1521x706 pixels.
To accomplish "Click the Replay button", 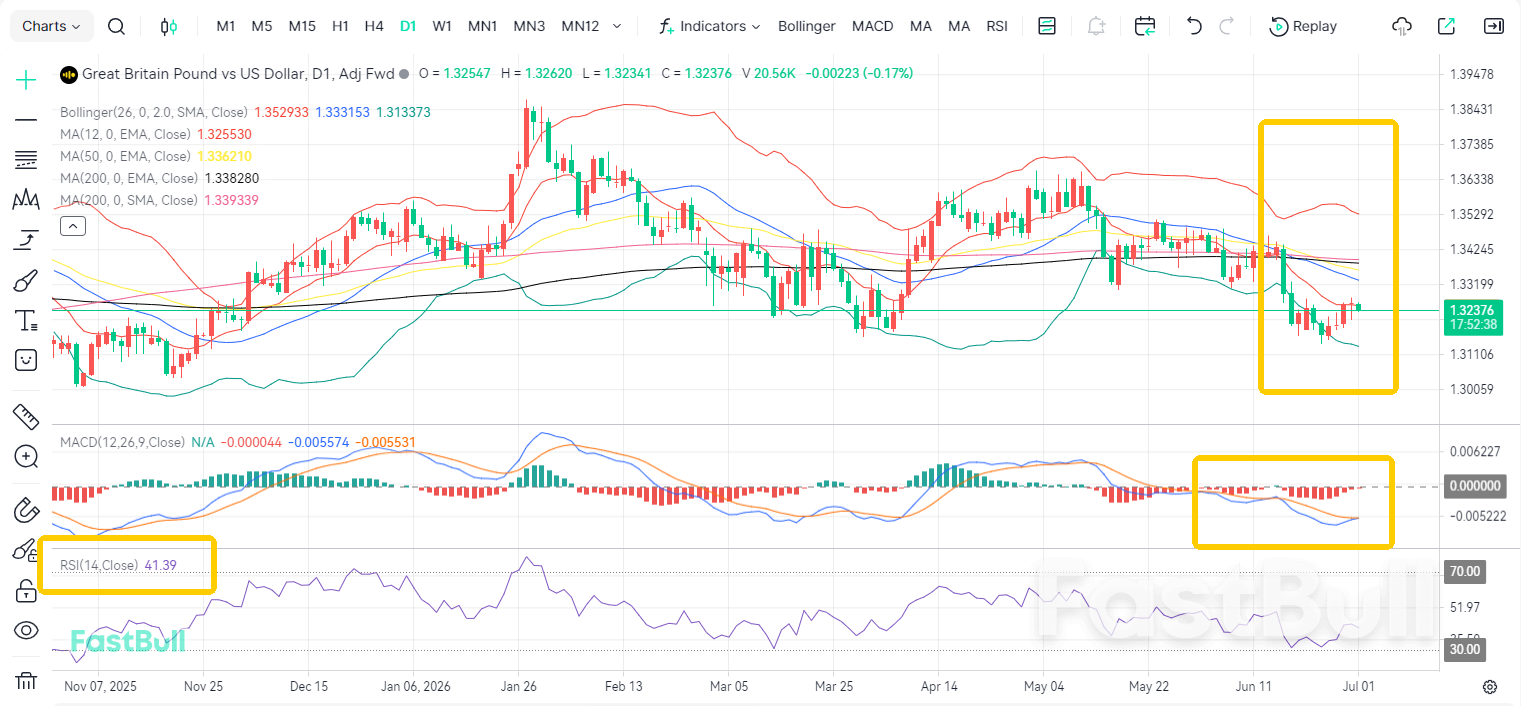I will click(x=1303, y=26).
